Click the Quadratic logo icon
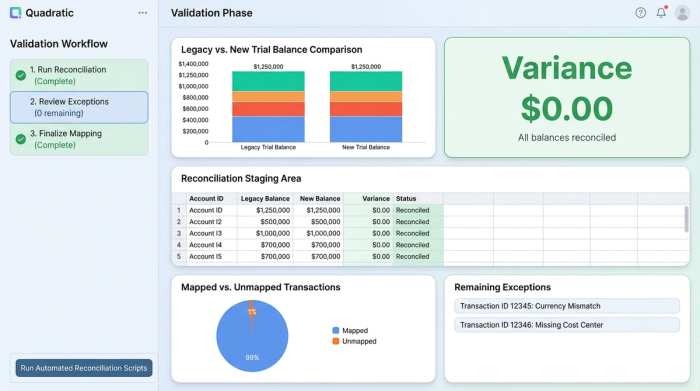700x391 pixels. coord(16,13)
